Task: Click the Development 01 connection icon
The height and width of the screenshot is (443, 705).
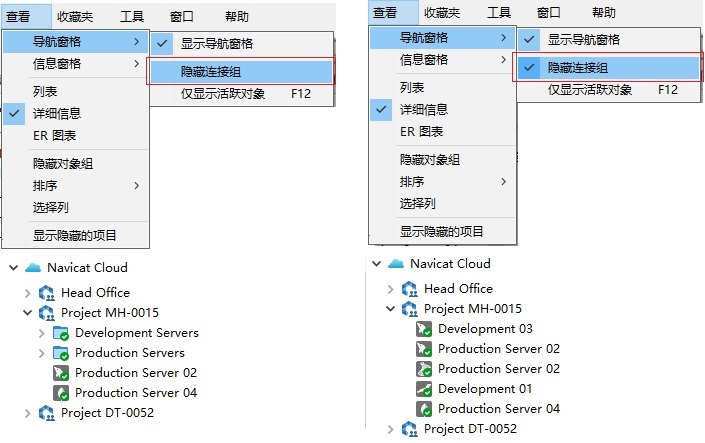Action: click(x=424, y=389)
